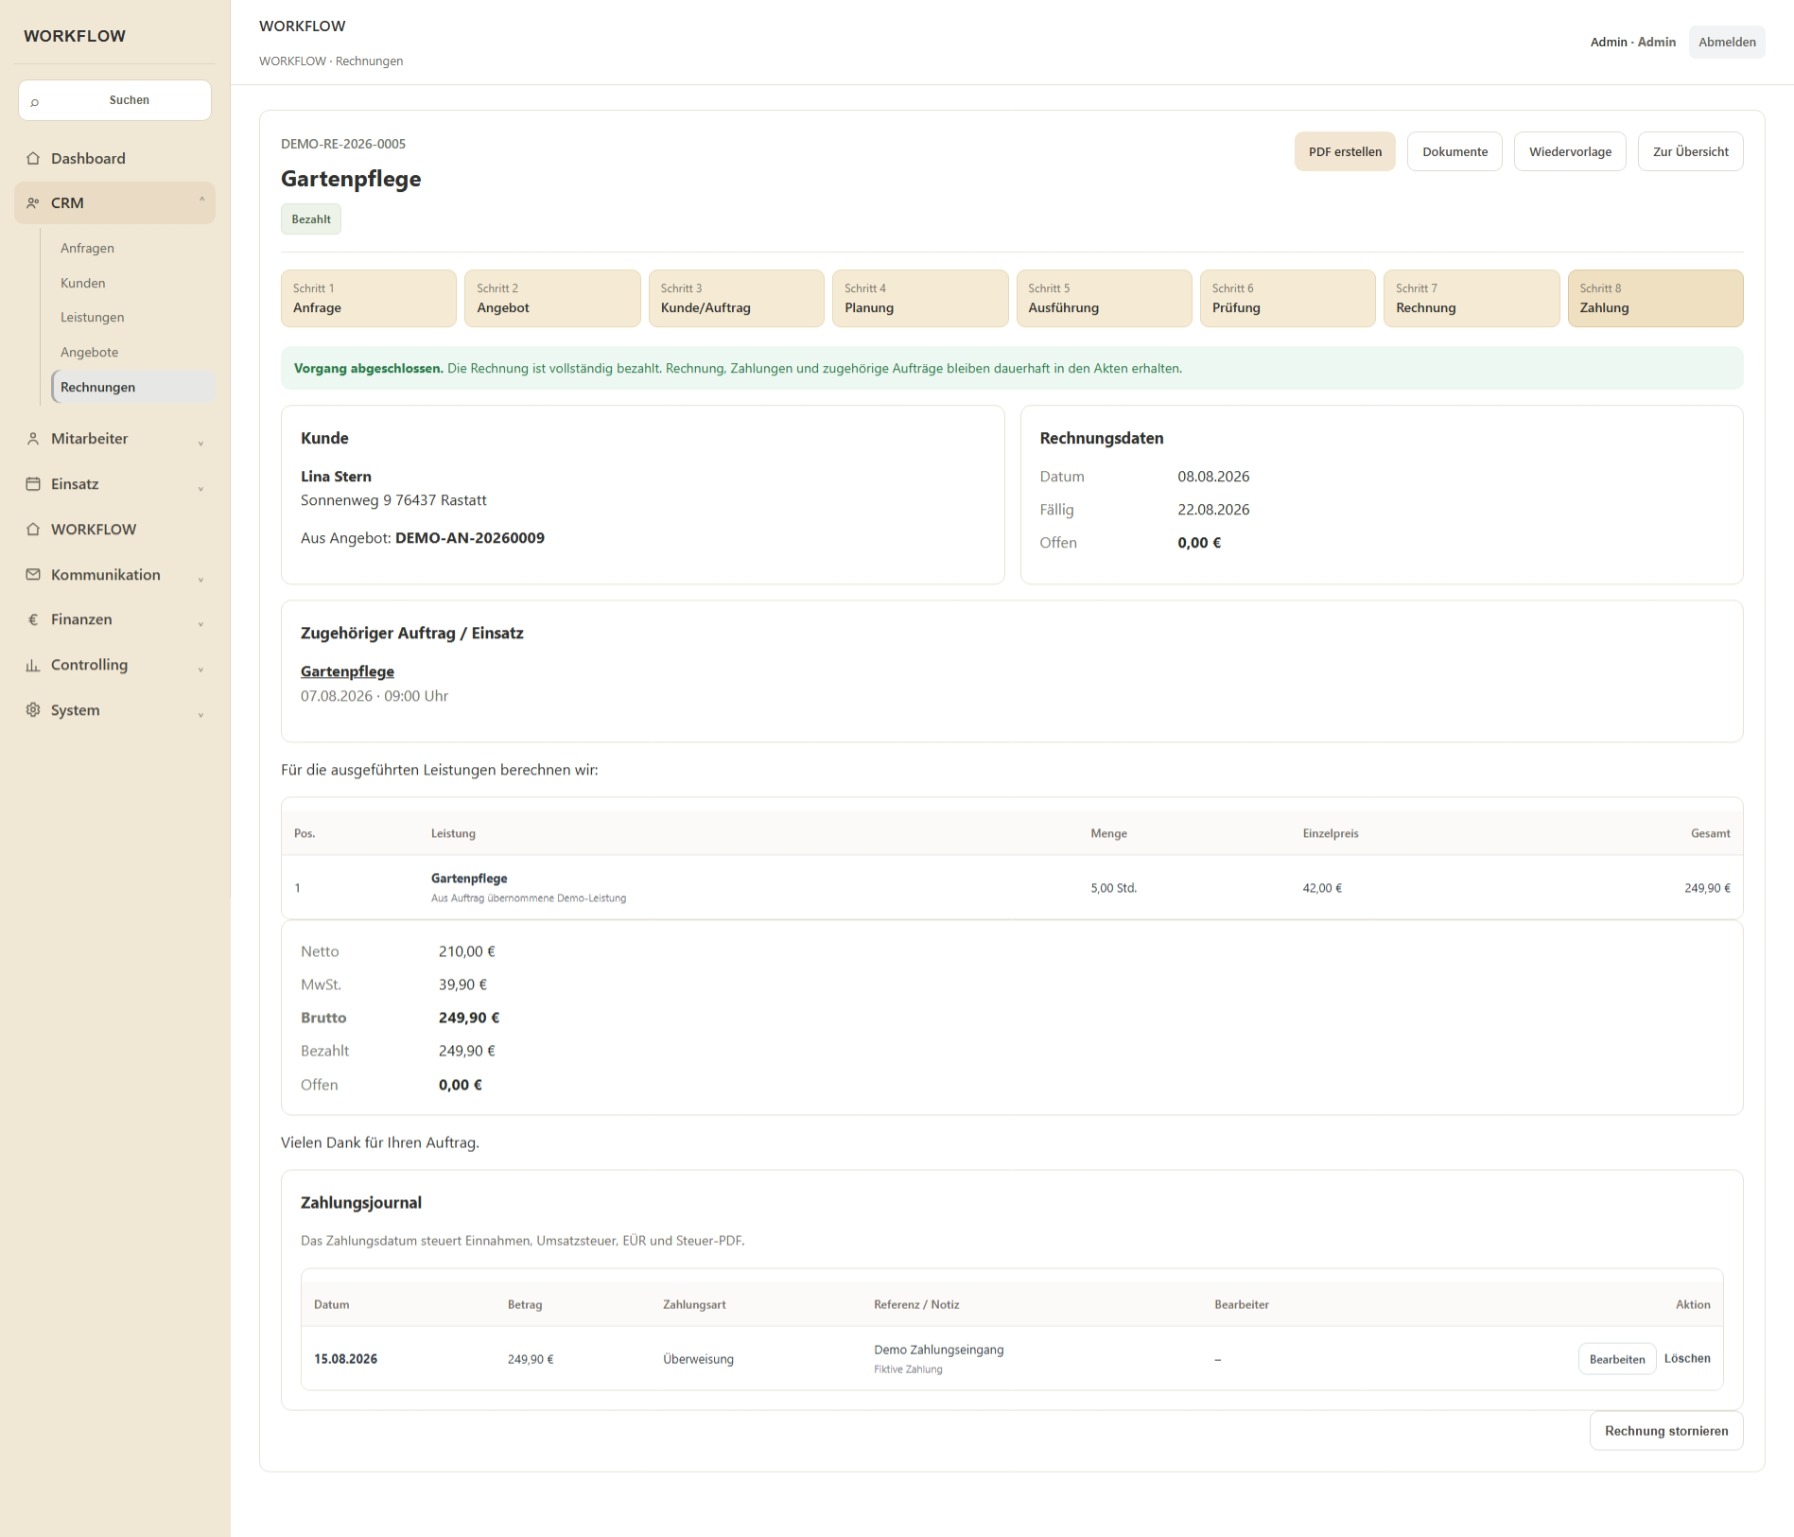The width and height of the screenshot is (1794, 1537).
Task: Click payment date 15.08.2026
Action: (x=345, y=1359)
